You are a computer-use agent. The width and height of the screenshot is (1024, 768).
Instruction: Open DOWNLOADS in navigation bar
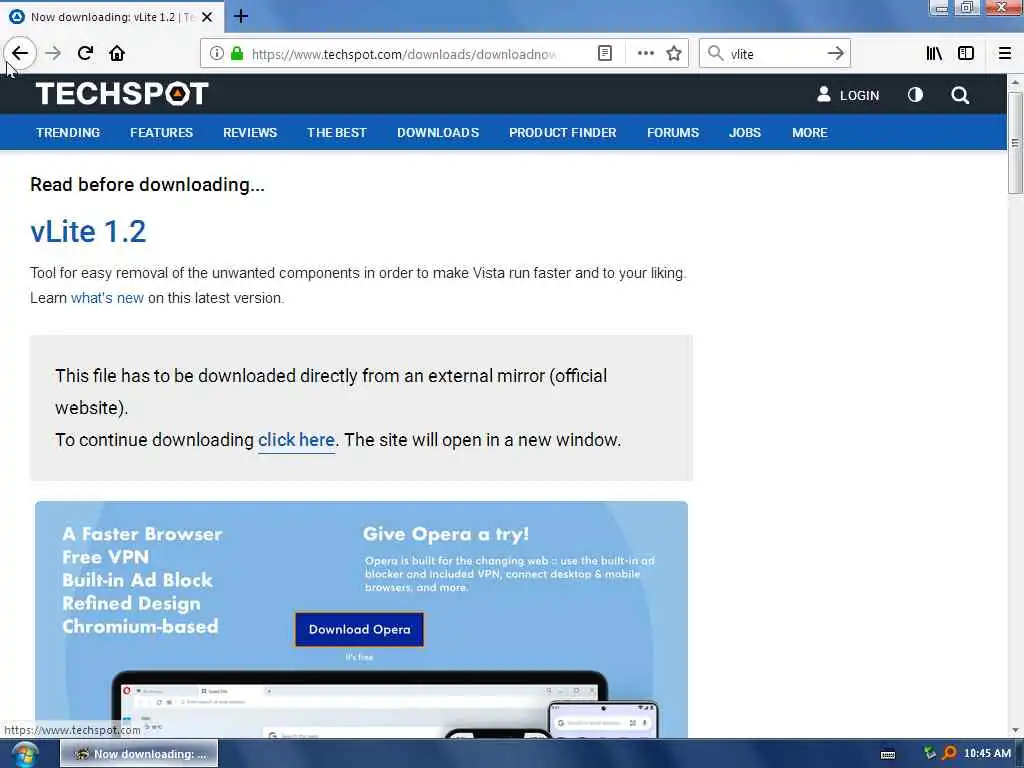click(x=438, y=133)
